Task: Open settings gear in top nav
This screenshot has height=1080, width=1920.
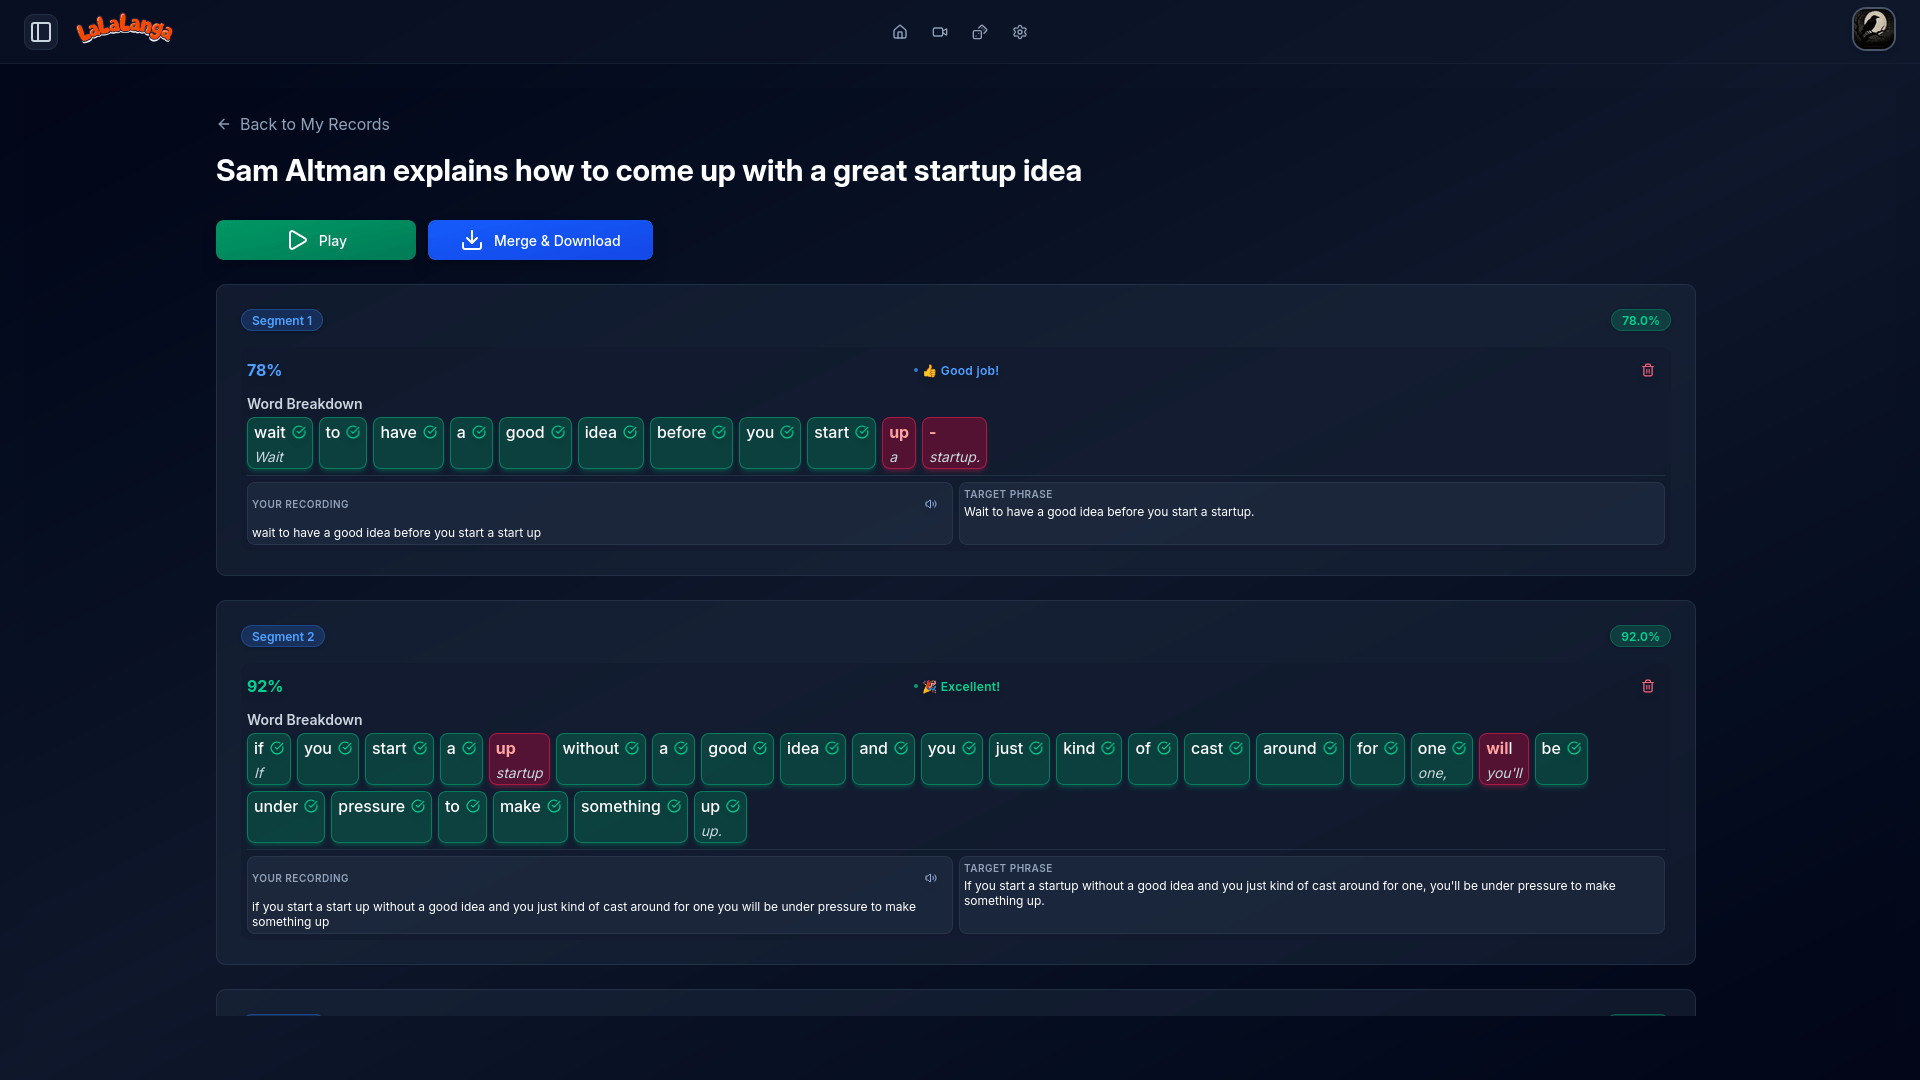Action: pos(1020,32)
